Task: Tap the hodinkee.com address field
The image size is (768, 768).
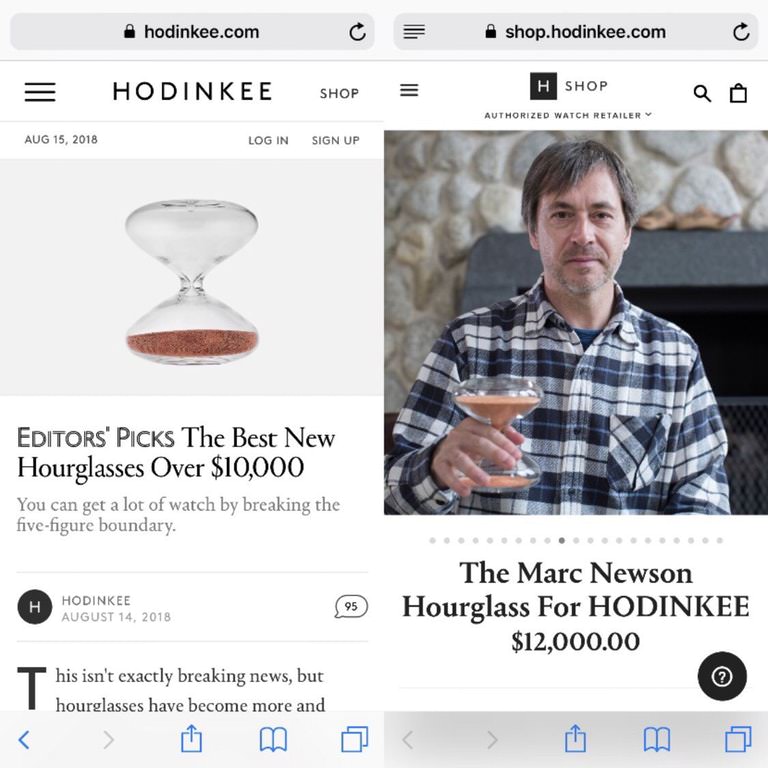Action: (192, 32)
